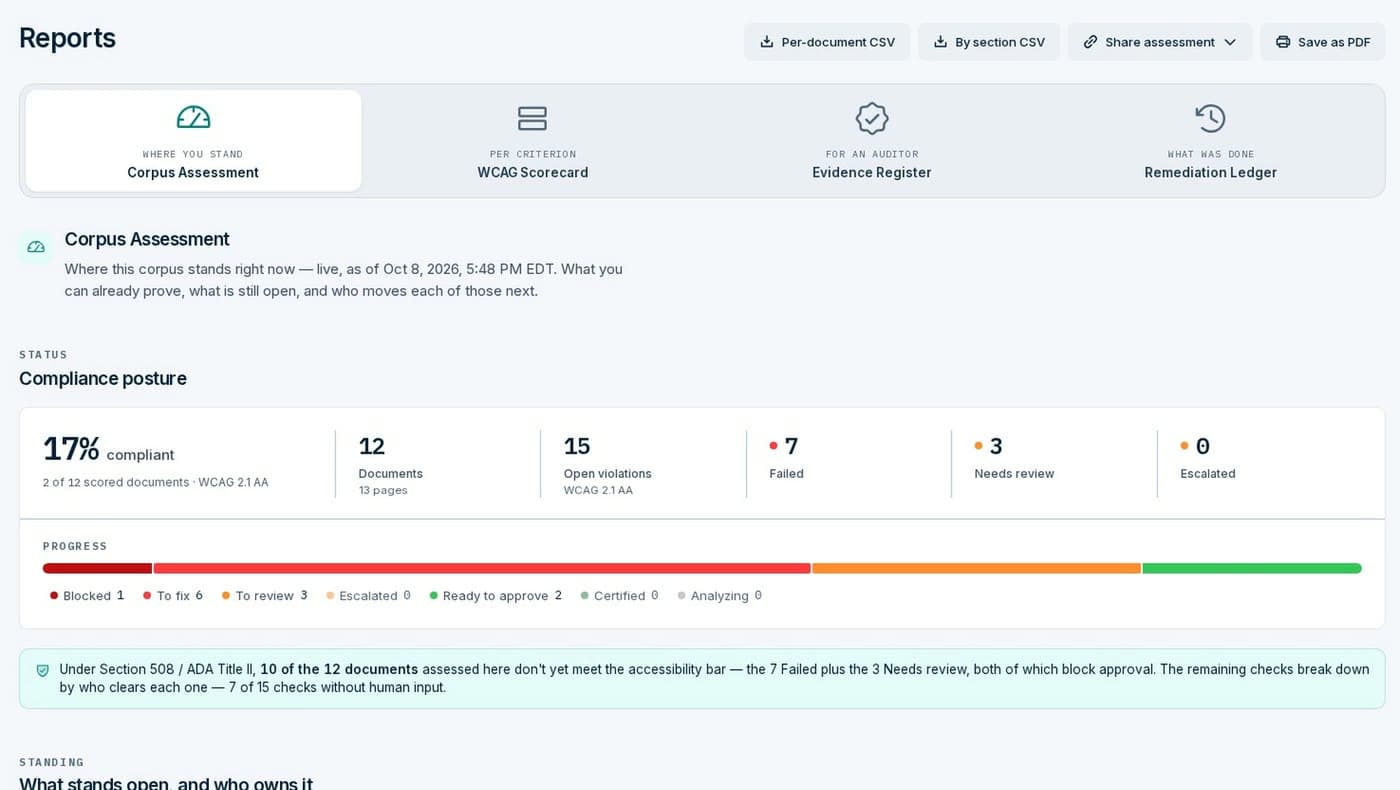
Task: Click the download icon on Per-document CSV
Action: click(767, 42)
